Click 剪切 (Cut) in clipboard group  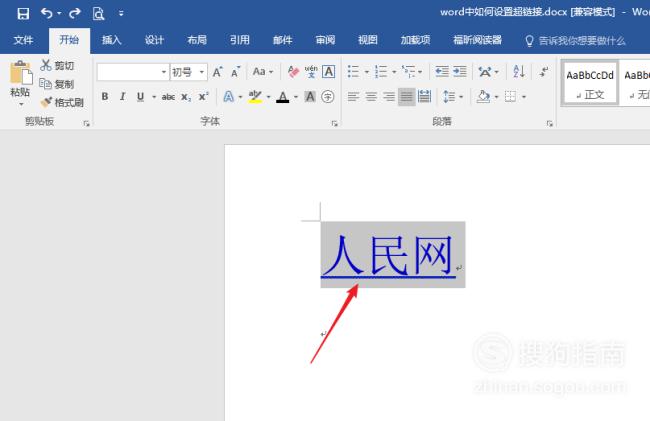[57, 65]
